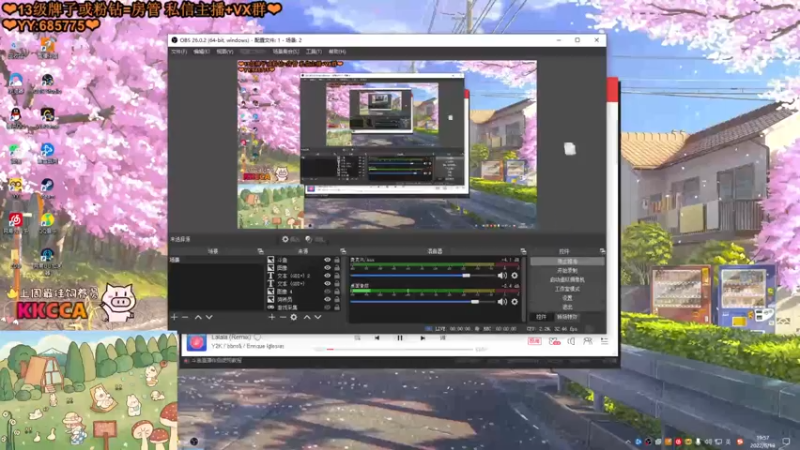Pop out the Scenes dock via header icon
The width and height of the screenshot is (800, 450).
(x=260, y=251)
